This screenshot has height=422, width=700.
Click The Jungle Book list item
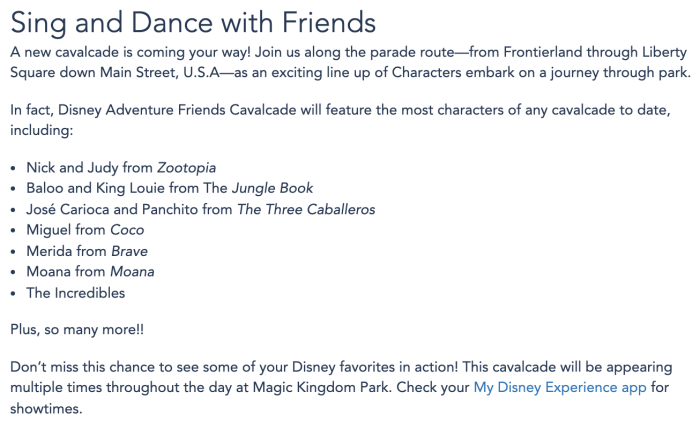tap(170, 188)
